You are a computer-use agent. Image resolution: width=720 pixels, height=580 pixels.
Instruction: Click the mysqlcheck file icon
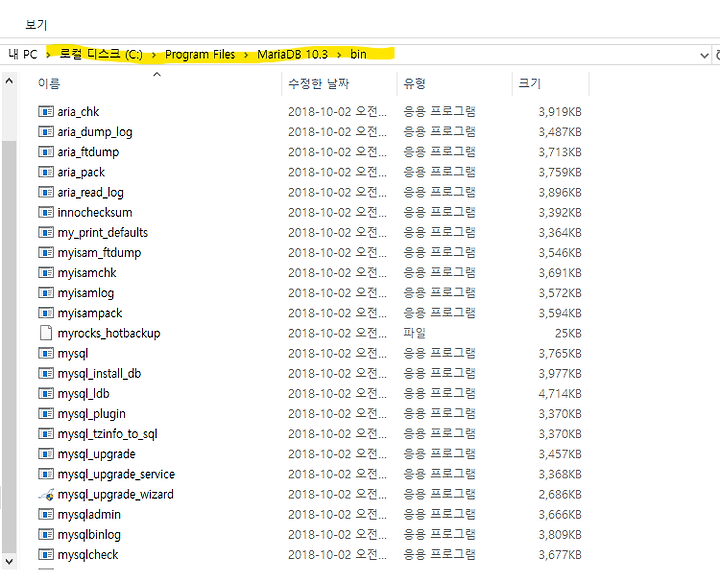tap(46, 554)
